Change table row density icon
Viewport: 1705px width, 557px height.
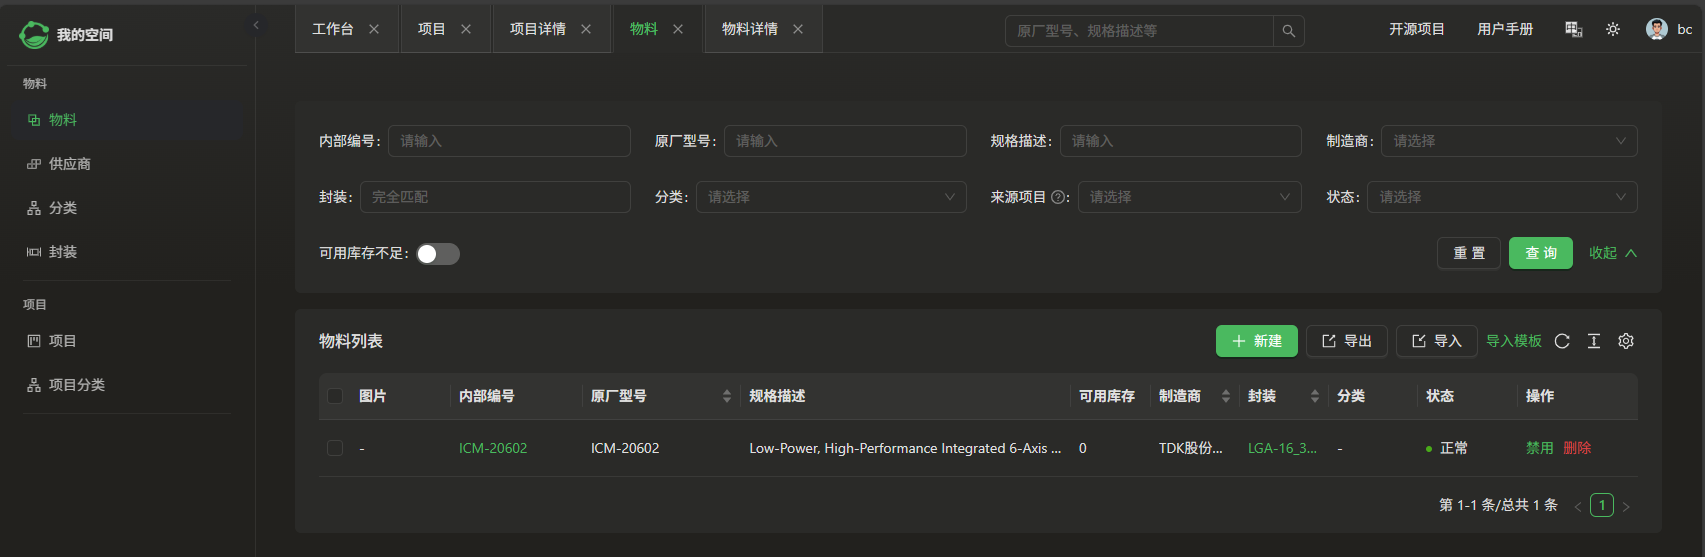(1594, 341)
